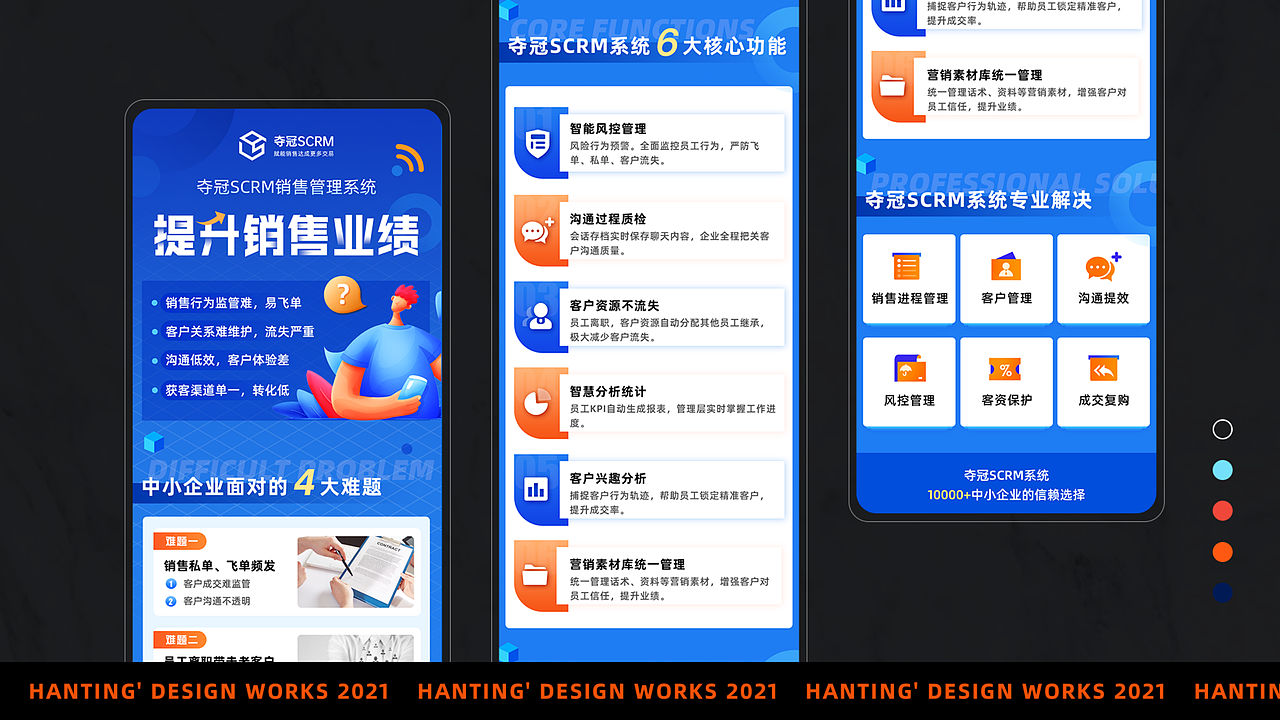Click the 难题一 orange tag
The image size is (1280, 720).
[180, 541]
